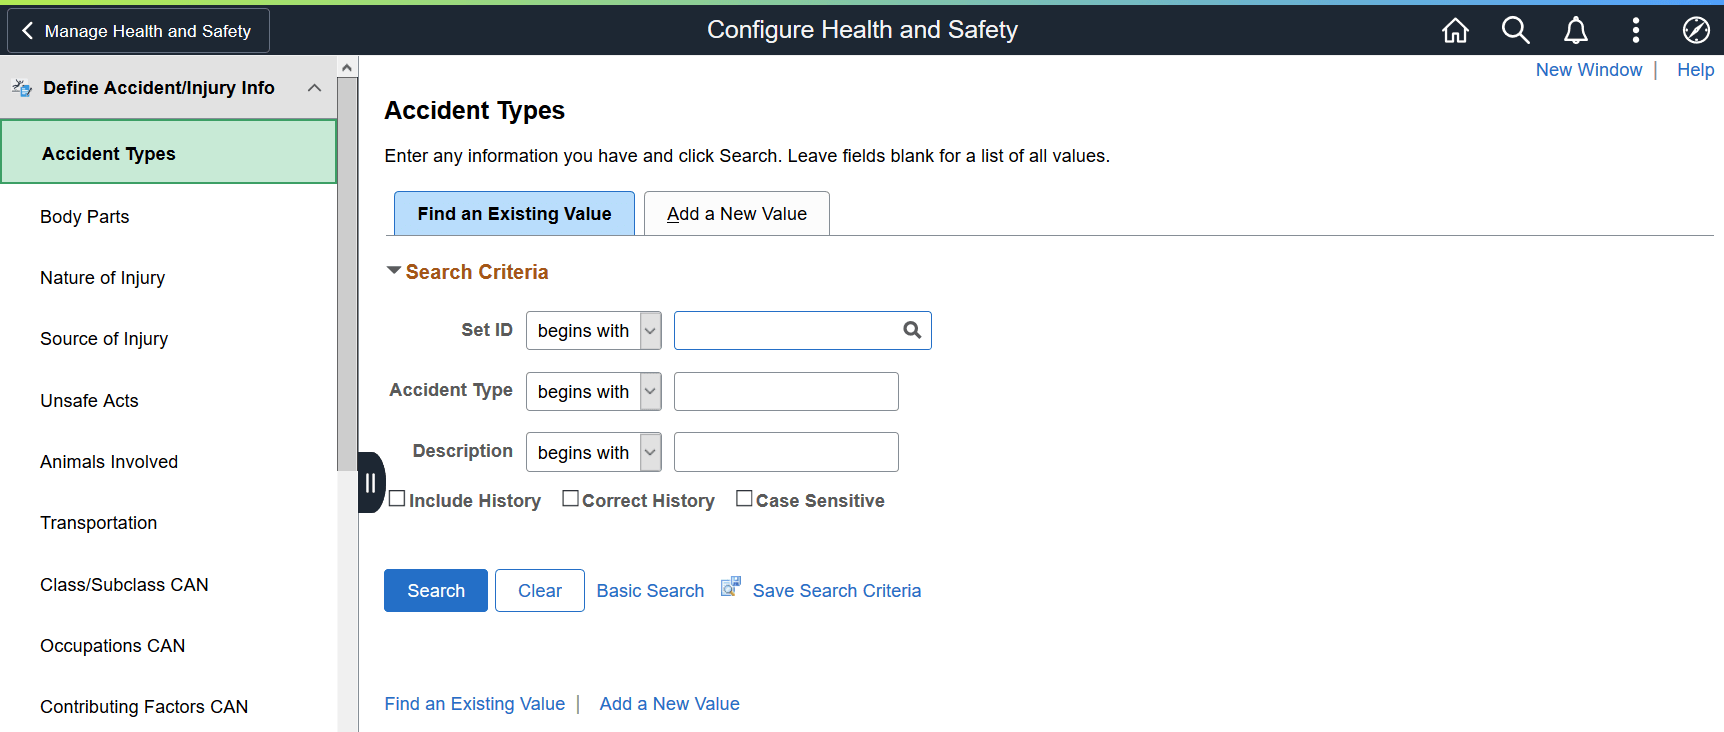This screenshot has width=1724, height=732.
Task: Collapse the Search Criteria section
Action: pos(394,271)
